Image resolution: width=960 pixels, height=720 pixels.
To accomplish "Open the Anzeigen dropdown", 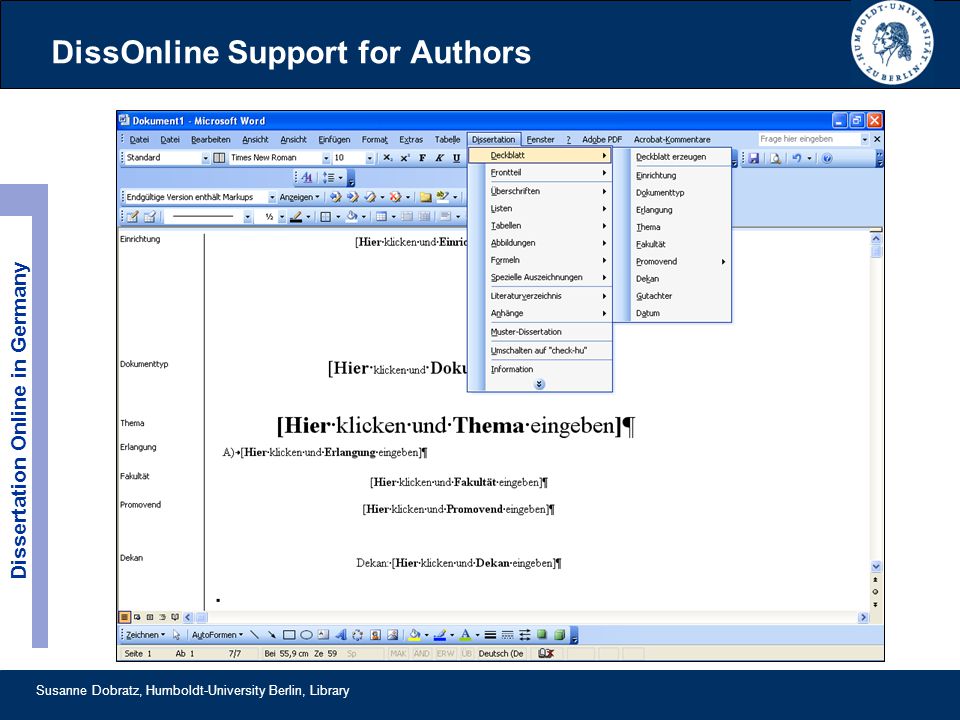I will (x=299, y=197).
